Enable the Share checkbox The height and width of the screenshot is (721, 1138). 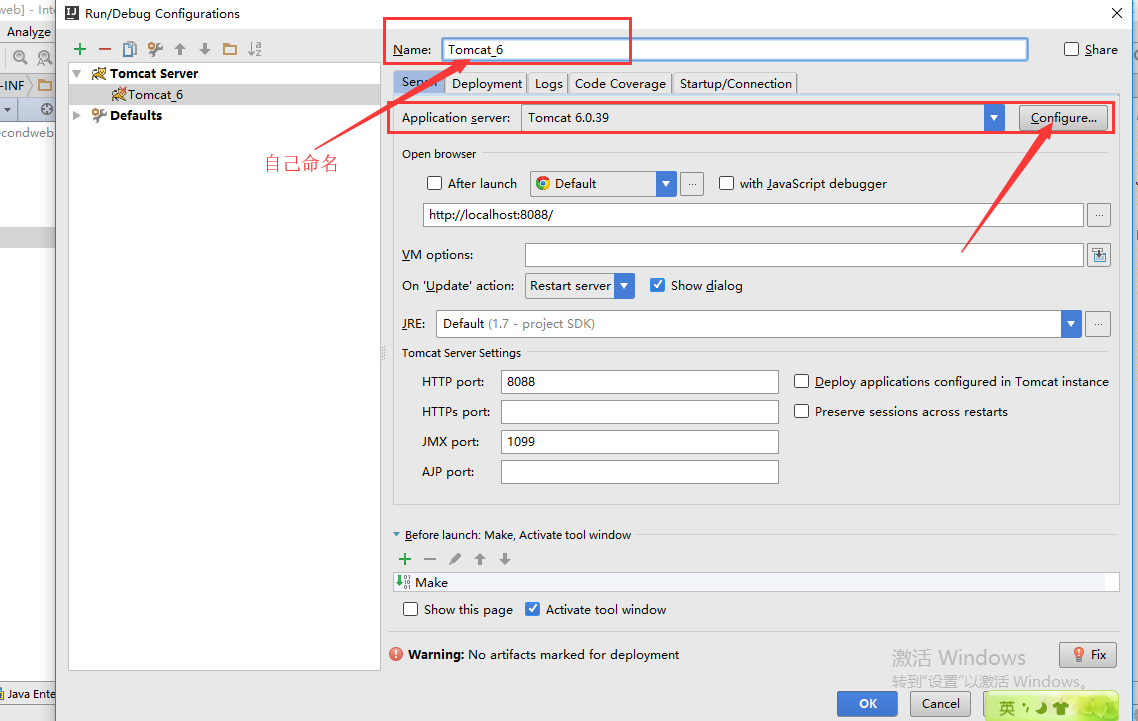[x=1071, y=49]
